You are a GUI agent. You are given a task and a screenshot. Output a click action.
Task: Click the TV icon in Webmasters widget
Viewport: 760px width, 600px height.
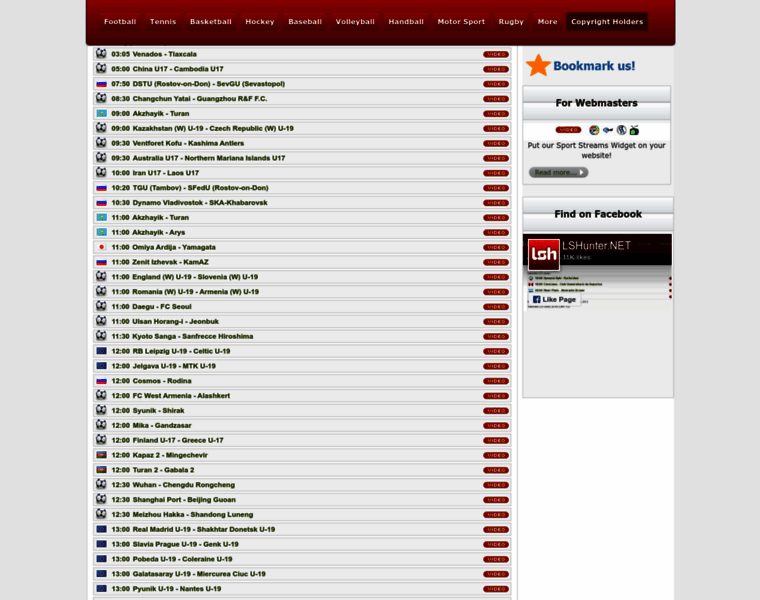[x=634, y=130]
